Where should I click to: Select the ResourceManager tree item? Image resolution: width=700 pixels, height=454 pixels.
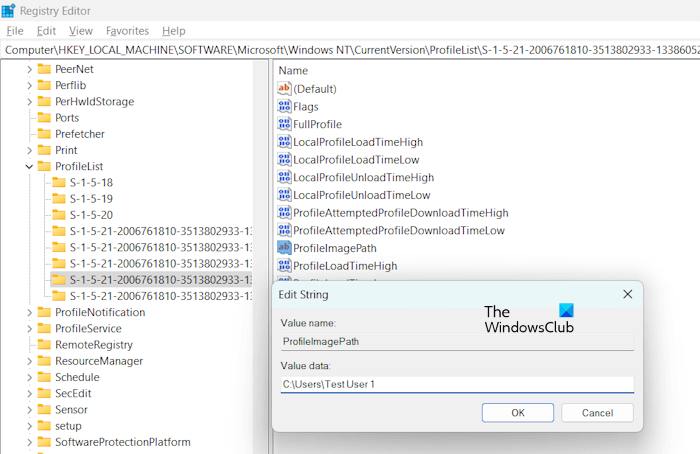(x=99, y=361)
